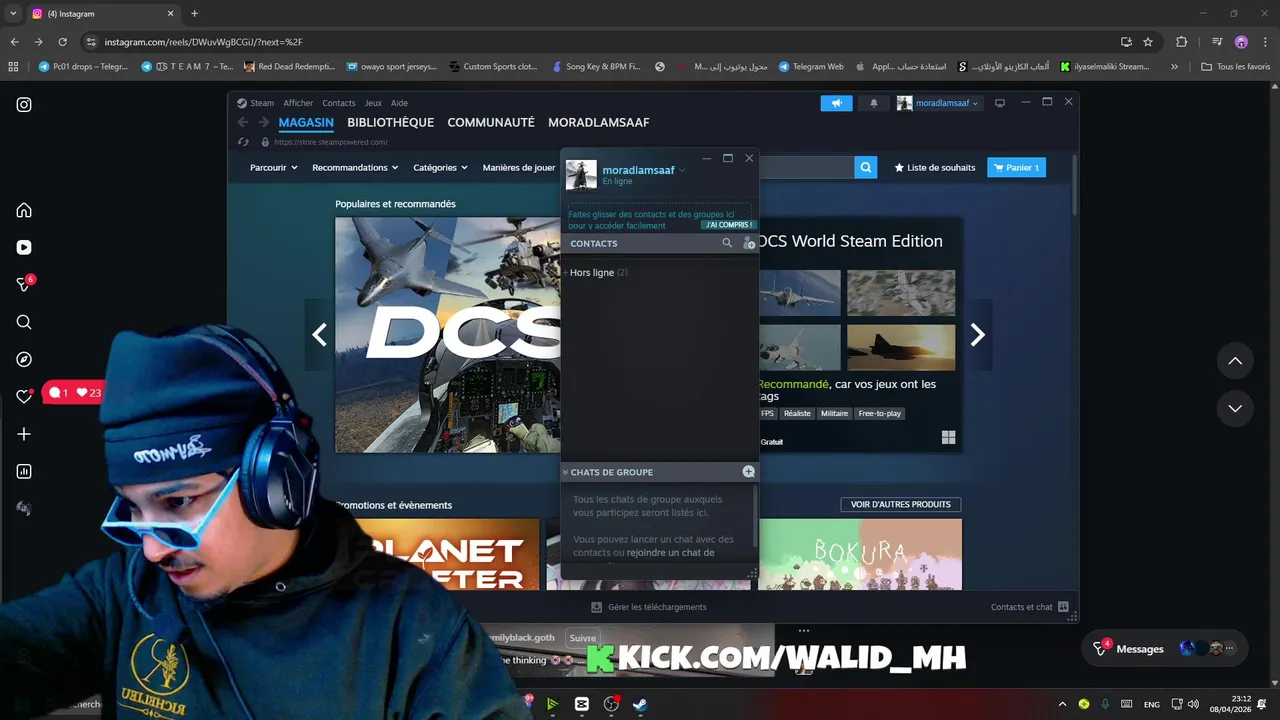Expand the Hors ligne contacts group
Viewport: 1280px width, 720px height.
click(595, 273)
